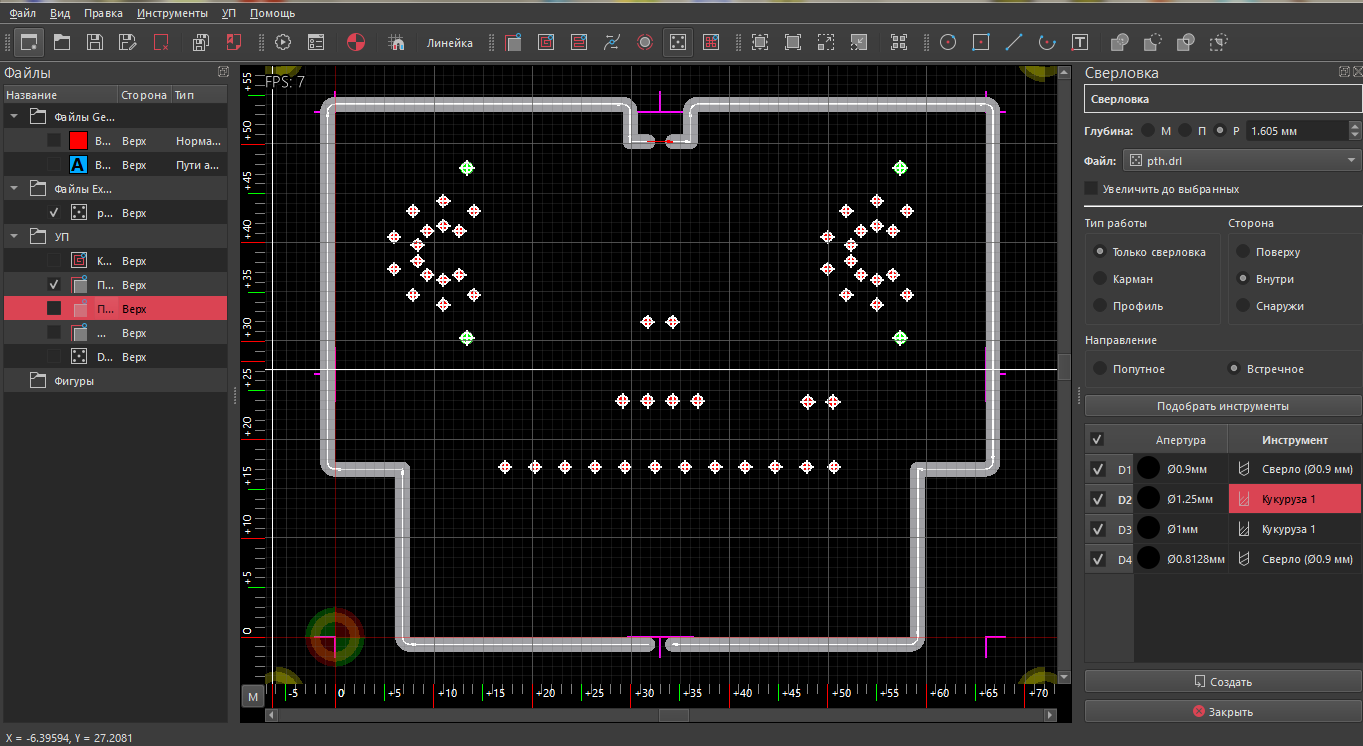Image resolution: width=1363 pixels, height=746 pixels.
Task: Click the shape subtract toolbar icon
Action: click(x=1153, y=42)
